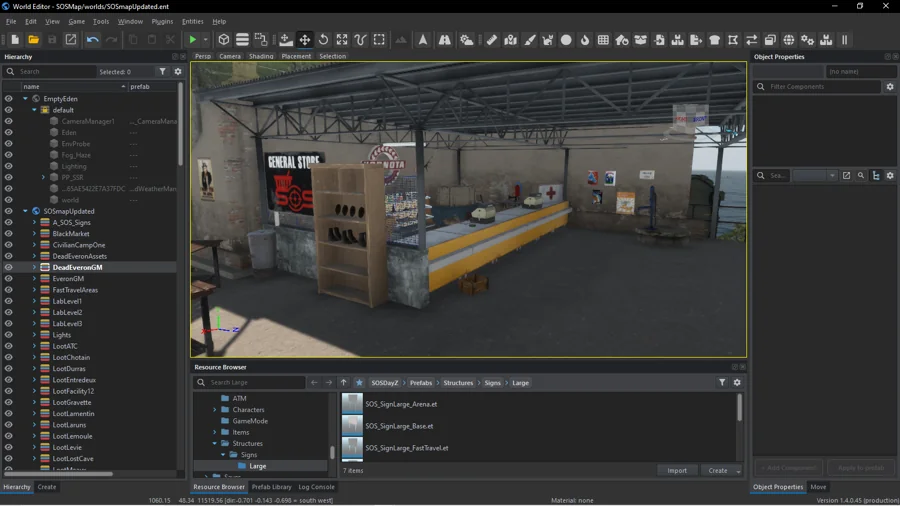
Task: Switch to the Log Console tab
Action: pos(316,487)
